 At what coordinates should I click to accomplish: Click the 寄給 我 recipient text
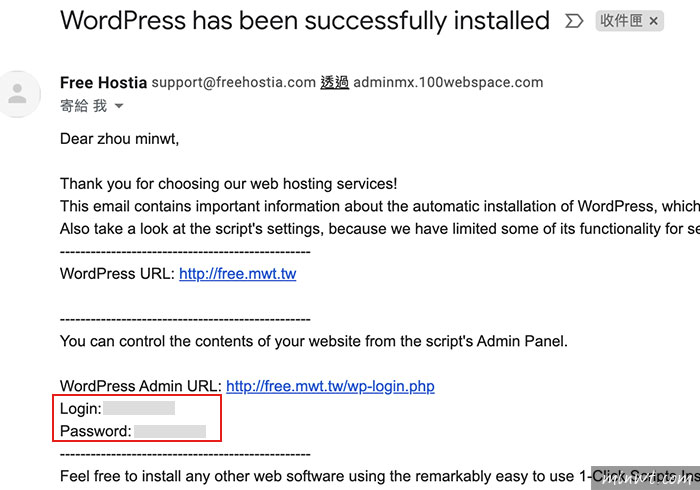83,106
